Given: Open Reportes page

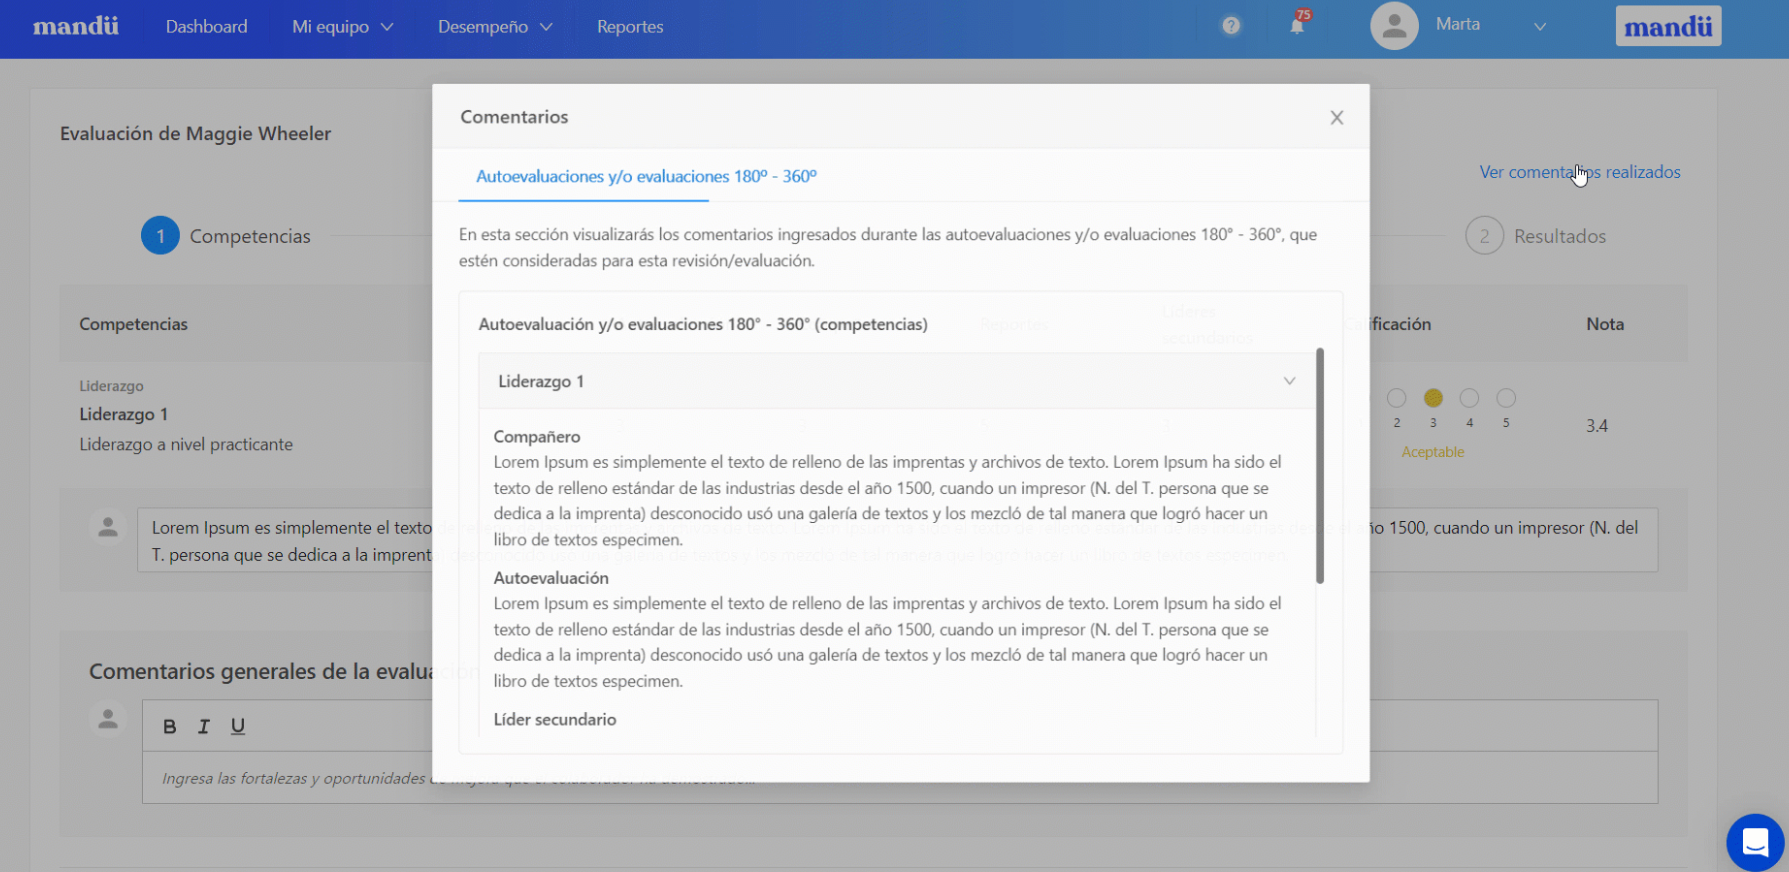Looking at the screenshot, I should click(630, 27).
